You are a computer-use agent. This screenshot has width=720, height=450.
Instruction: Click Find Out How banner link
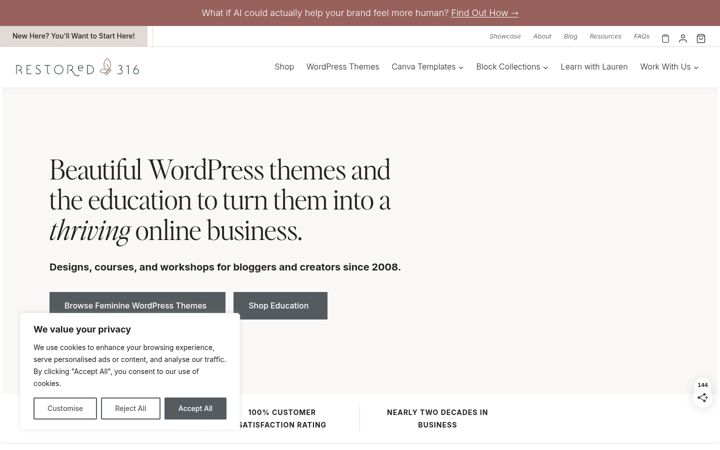(484, 13)
